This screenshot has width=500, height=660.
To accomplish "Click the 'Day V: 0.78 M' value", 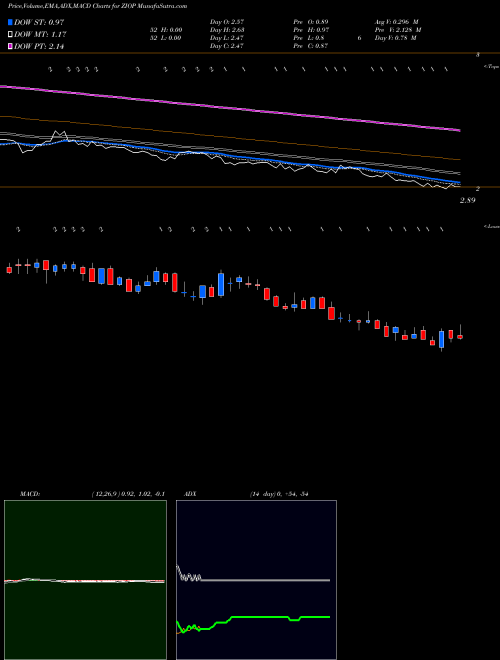I will point(396,38).
